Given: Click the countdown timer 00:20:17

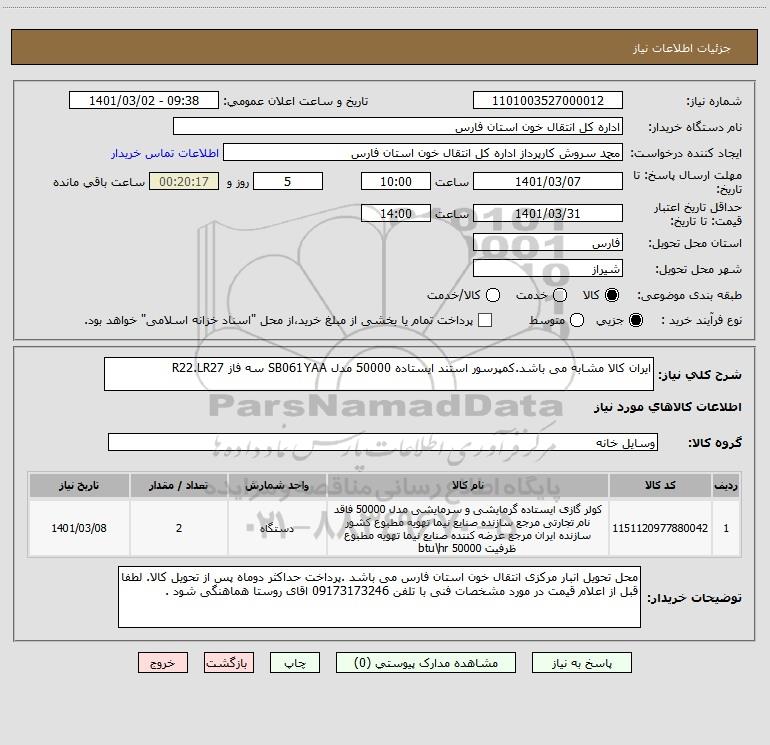Looking at the screenshot, I should coord(184,181).
